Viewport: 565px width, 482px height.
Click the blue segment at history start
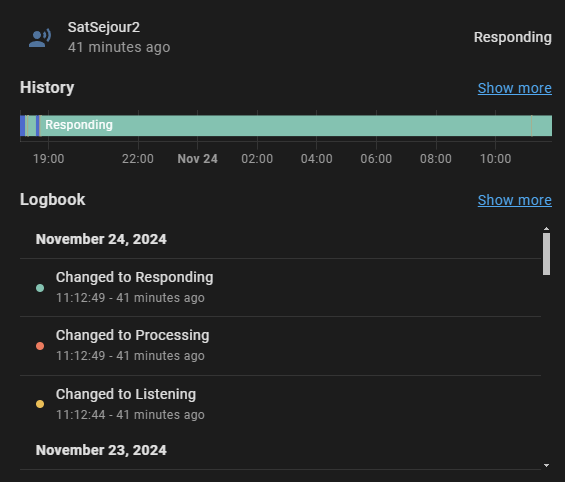(22, 126)
